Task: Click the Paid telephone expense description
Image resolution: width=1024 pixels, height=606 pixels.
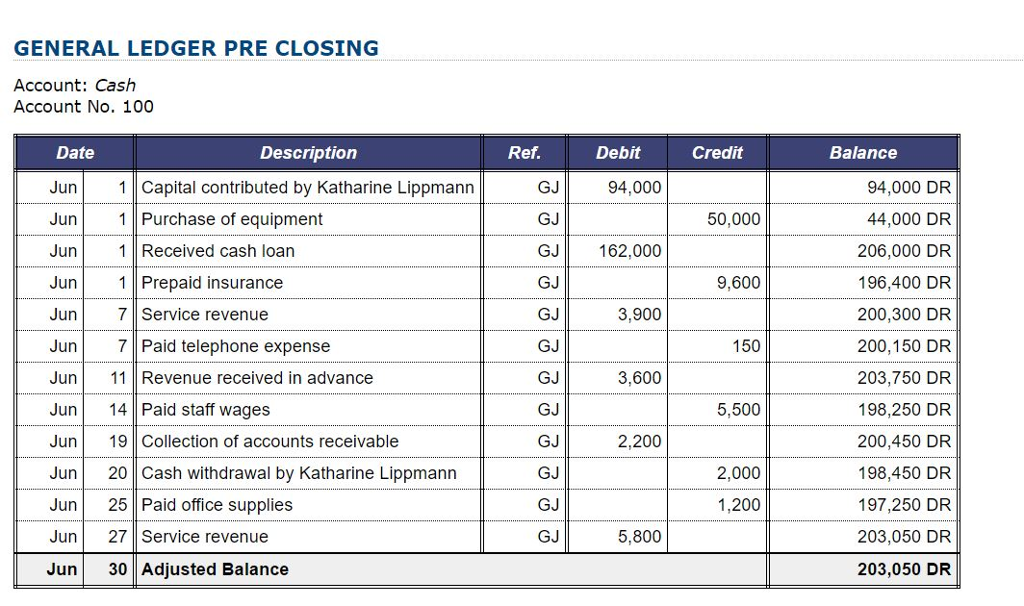Action: (236, 346)
